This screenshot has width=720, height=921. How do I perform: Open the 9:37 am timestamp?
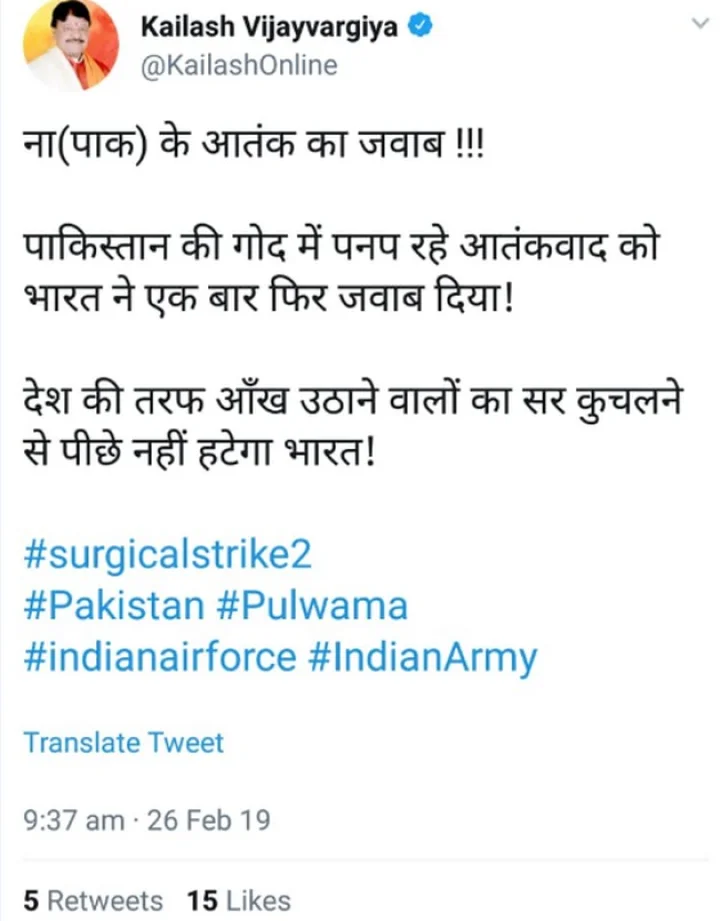point(73,819)
